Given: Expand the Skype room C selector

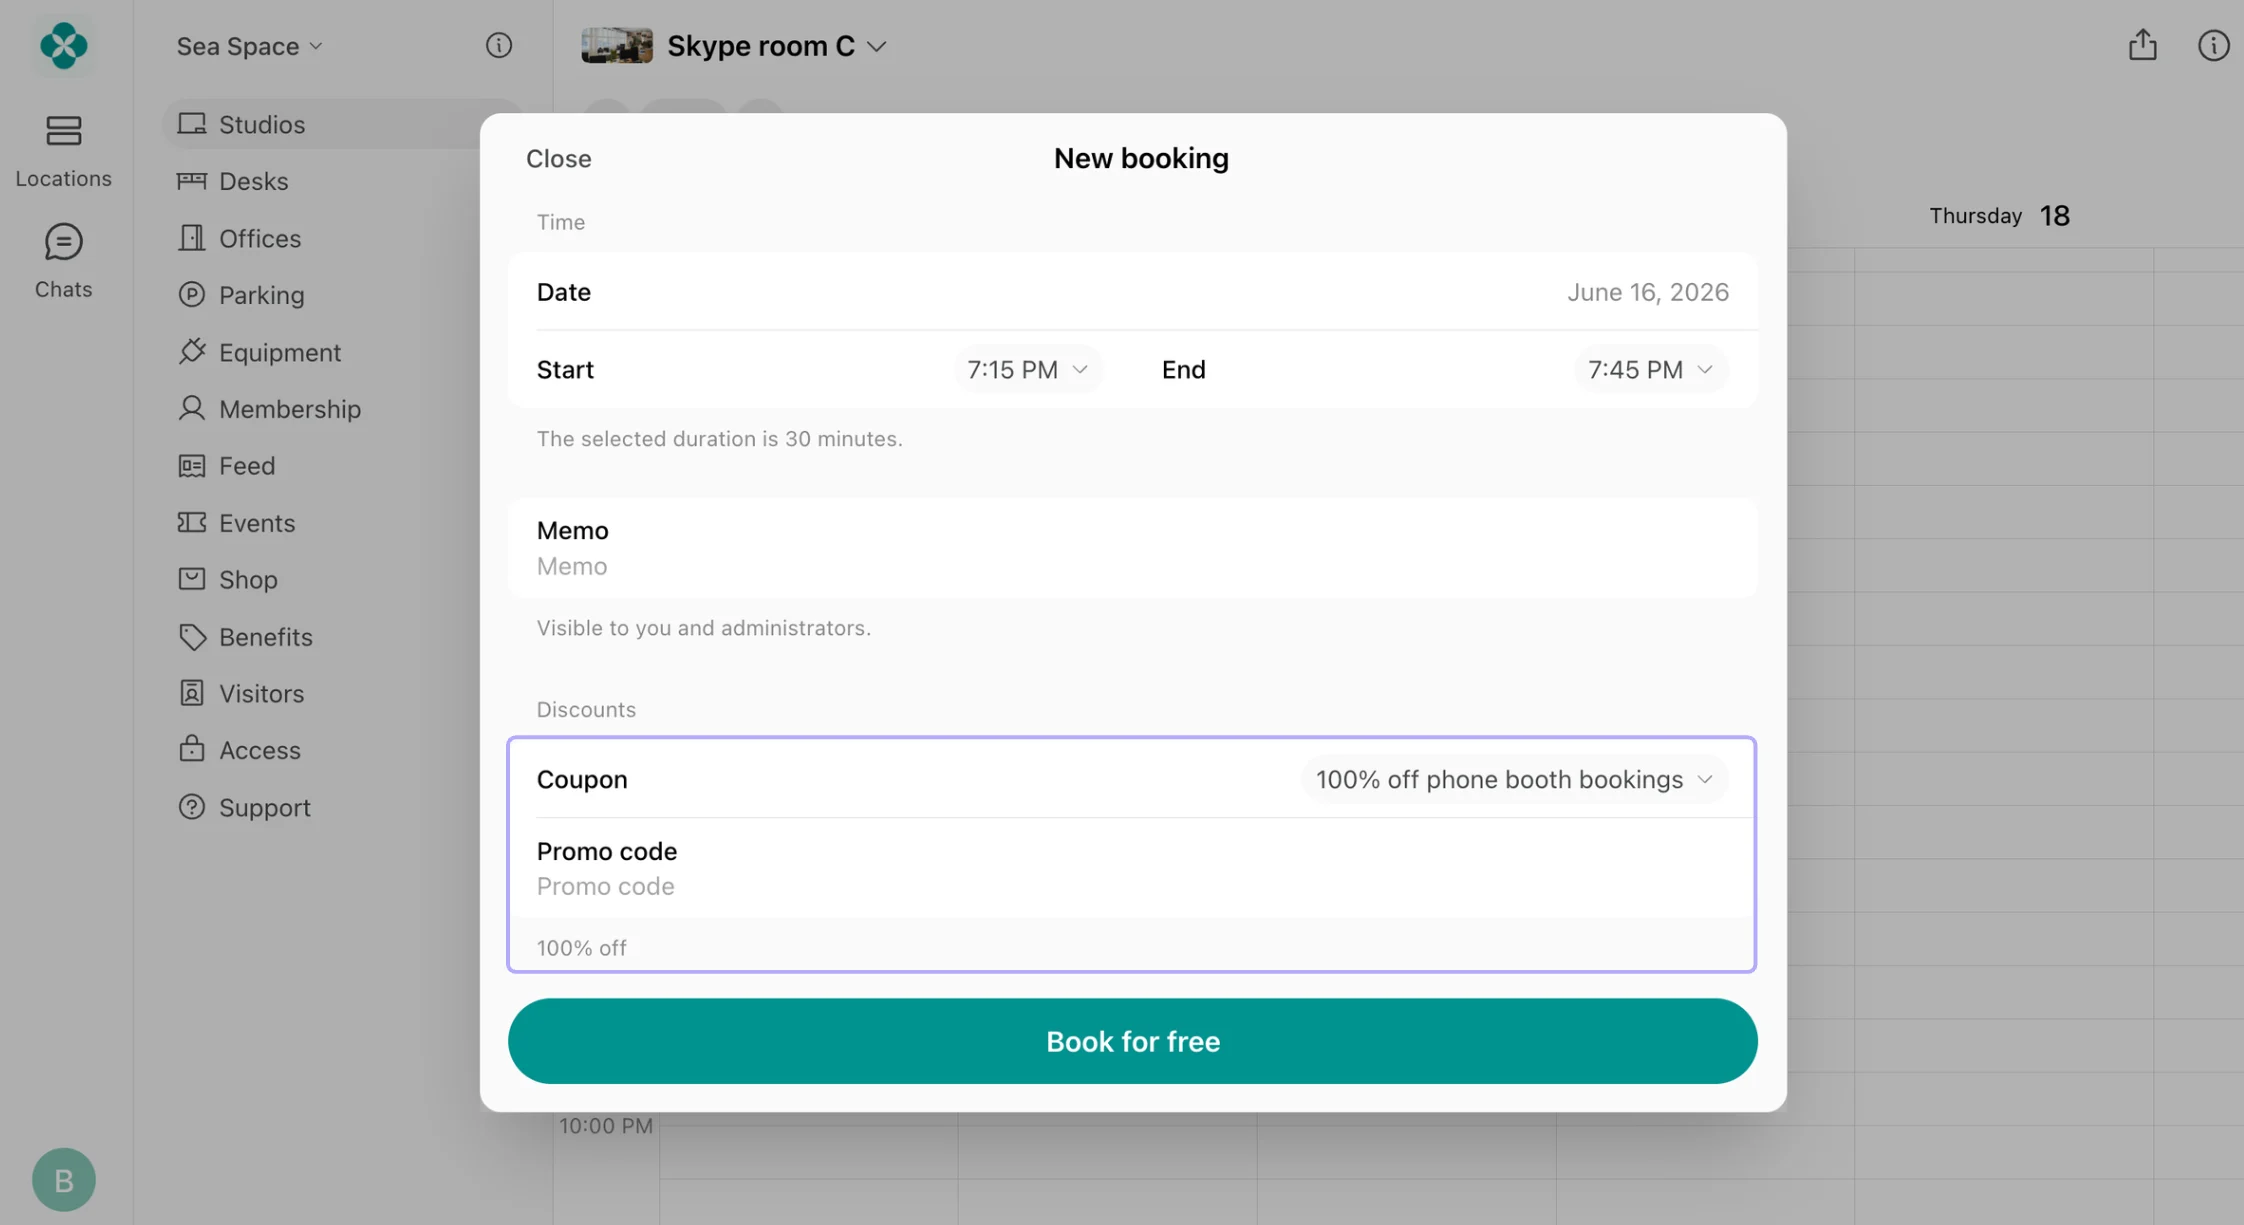Looking at the screenshot, I should click(x=777, y=46).
